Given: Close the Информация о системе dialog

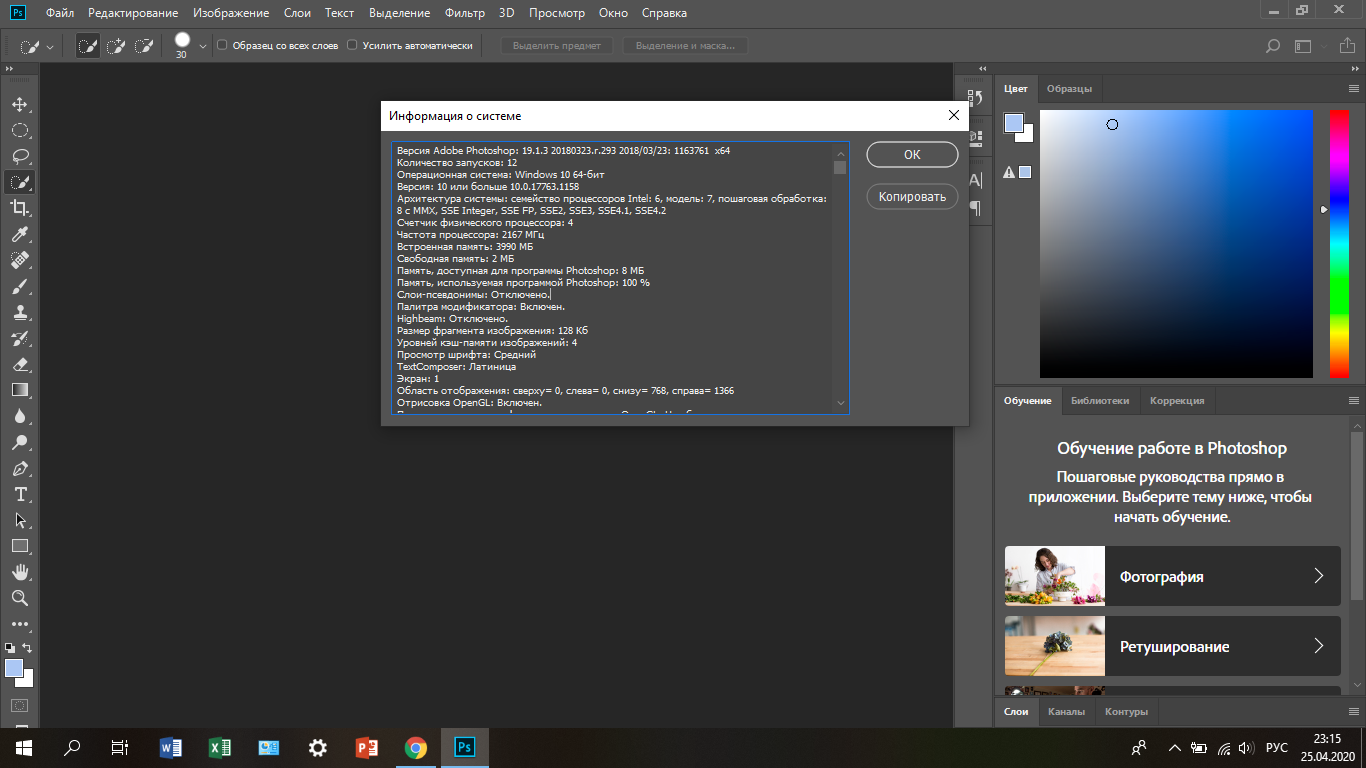Looking at the screenshot, I should click(953, 116).
